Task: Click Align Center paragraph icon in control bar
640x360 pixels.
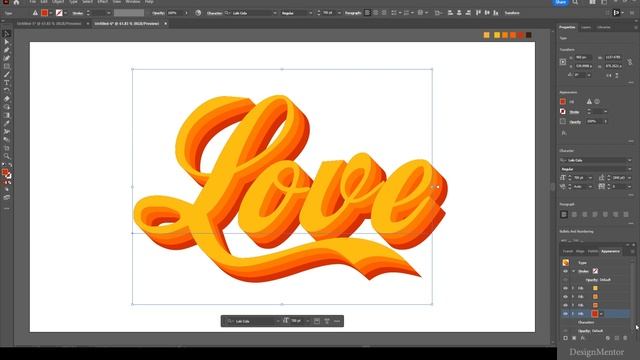Action: [x=376, y=13]
